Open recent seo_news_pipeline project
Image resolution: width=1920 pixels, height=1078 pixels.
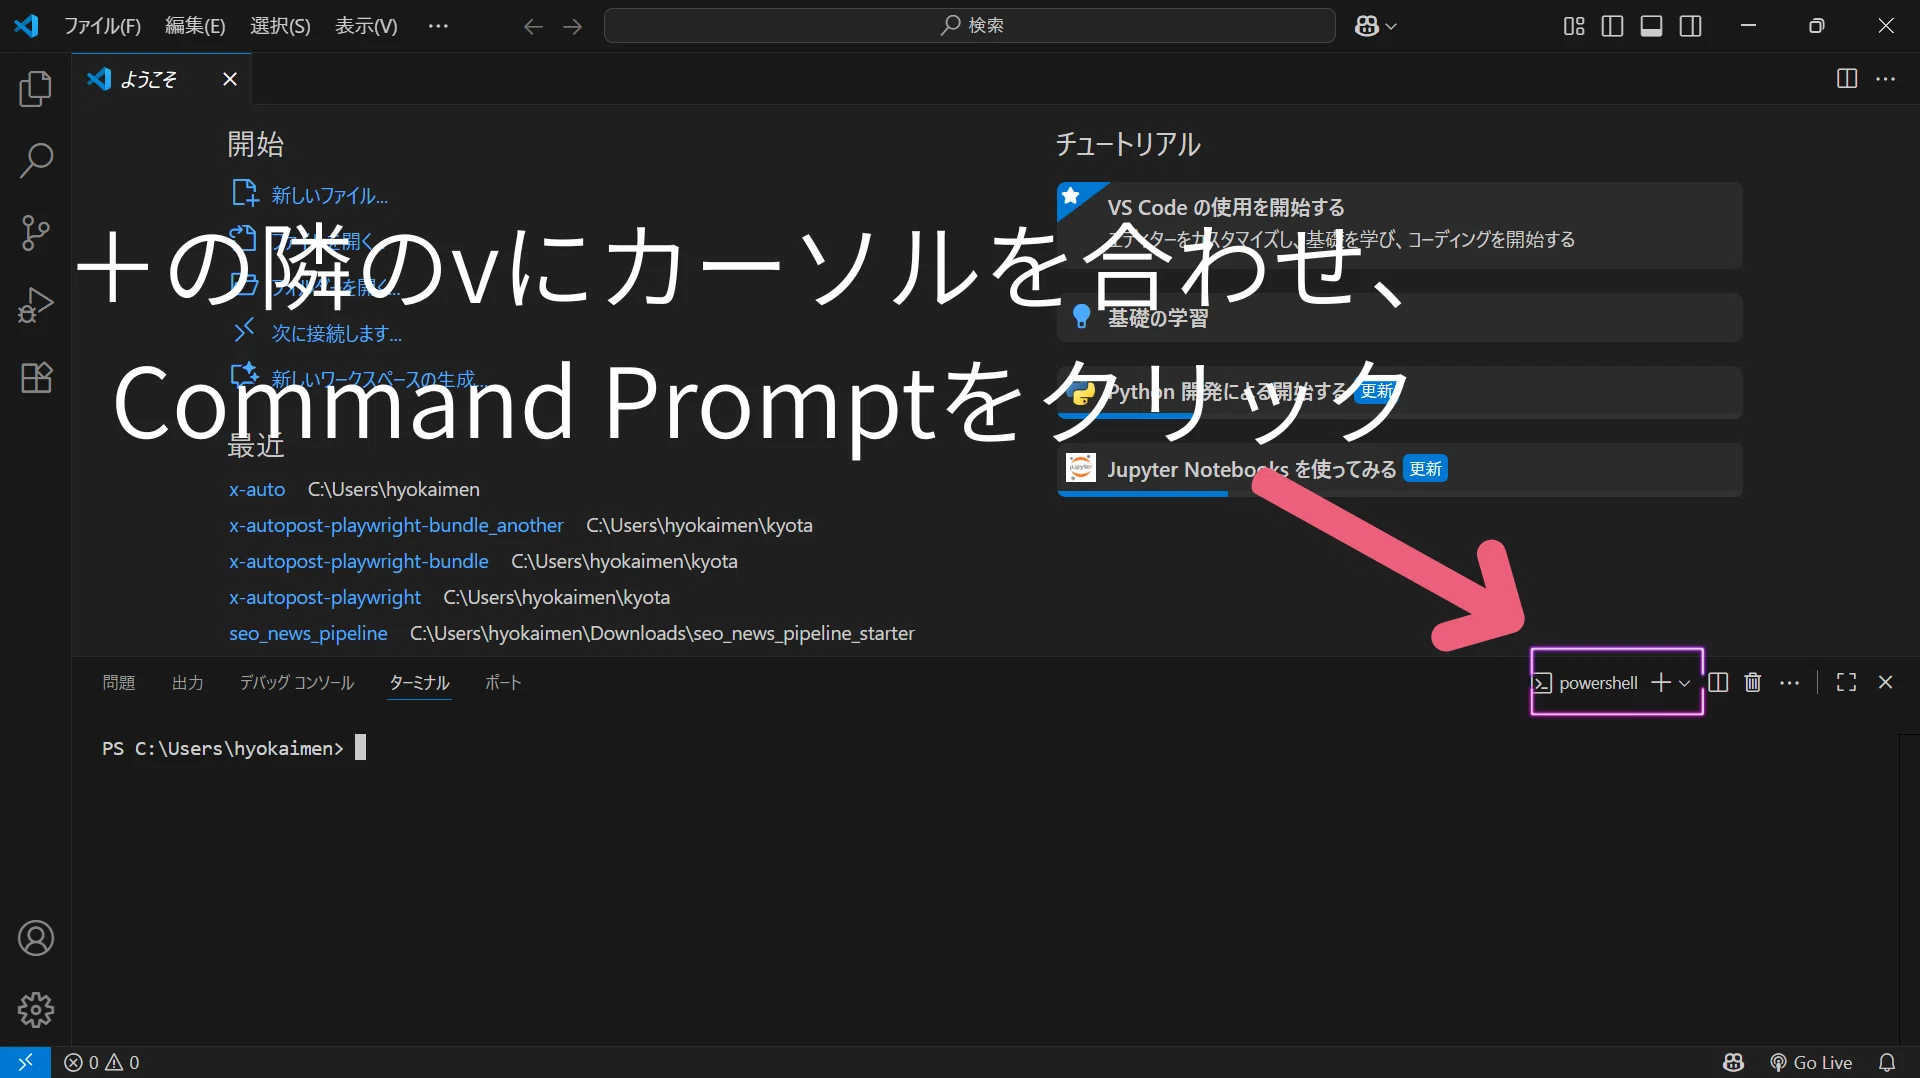[308, 633]
